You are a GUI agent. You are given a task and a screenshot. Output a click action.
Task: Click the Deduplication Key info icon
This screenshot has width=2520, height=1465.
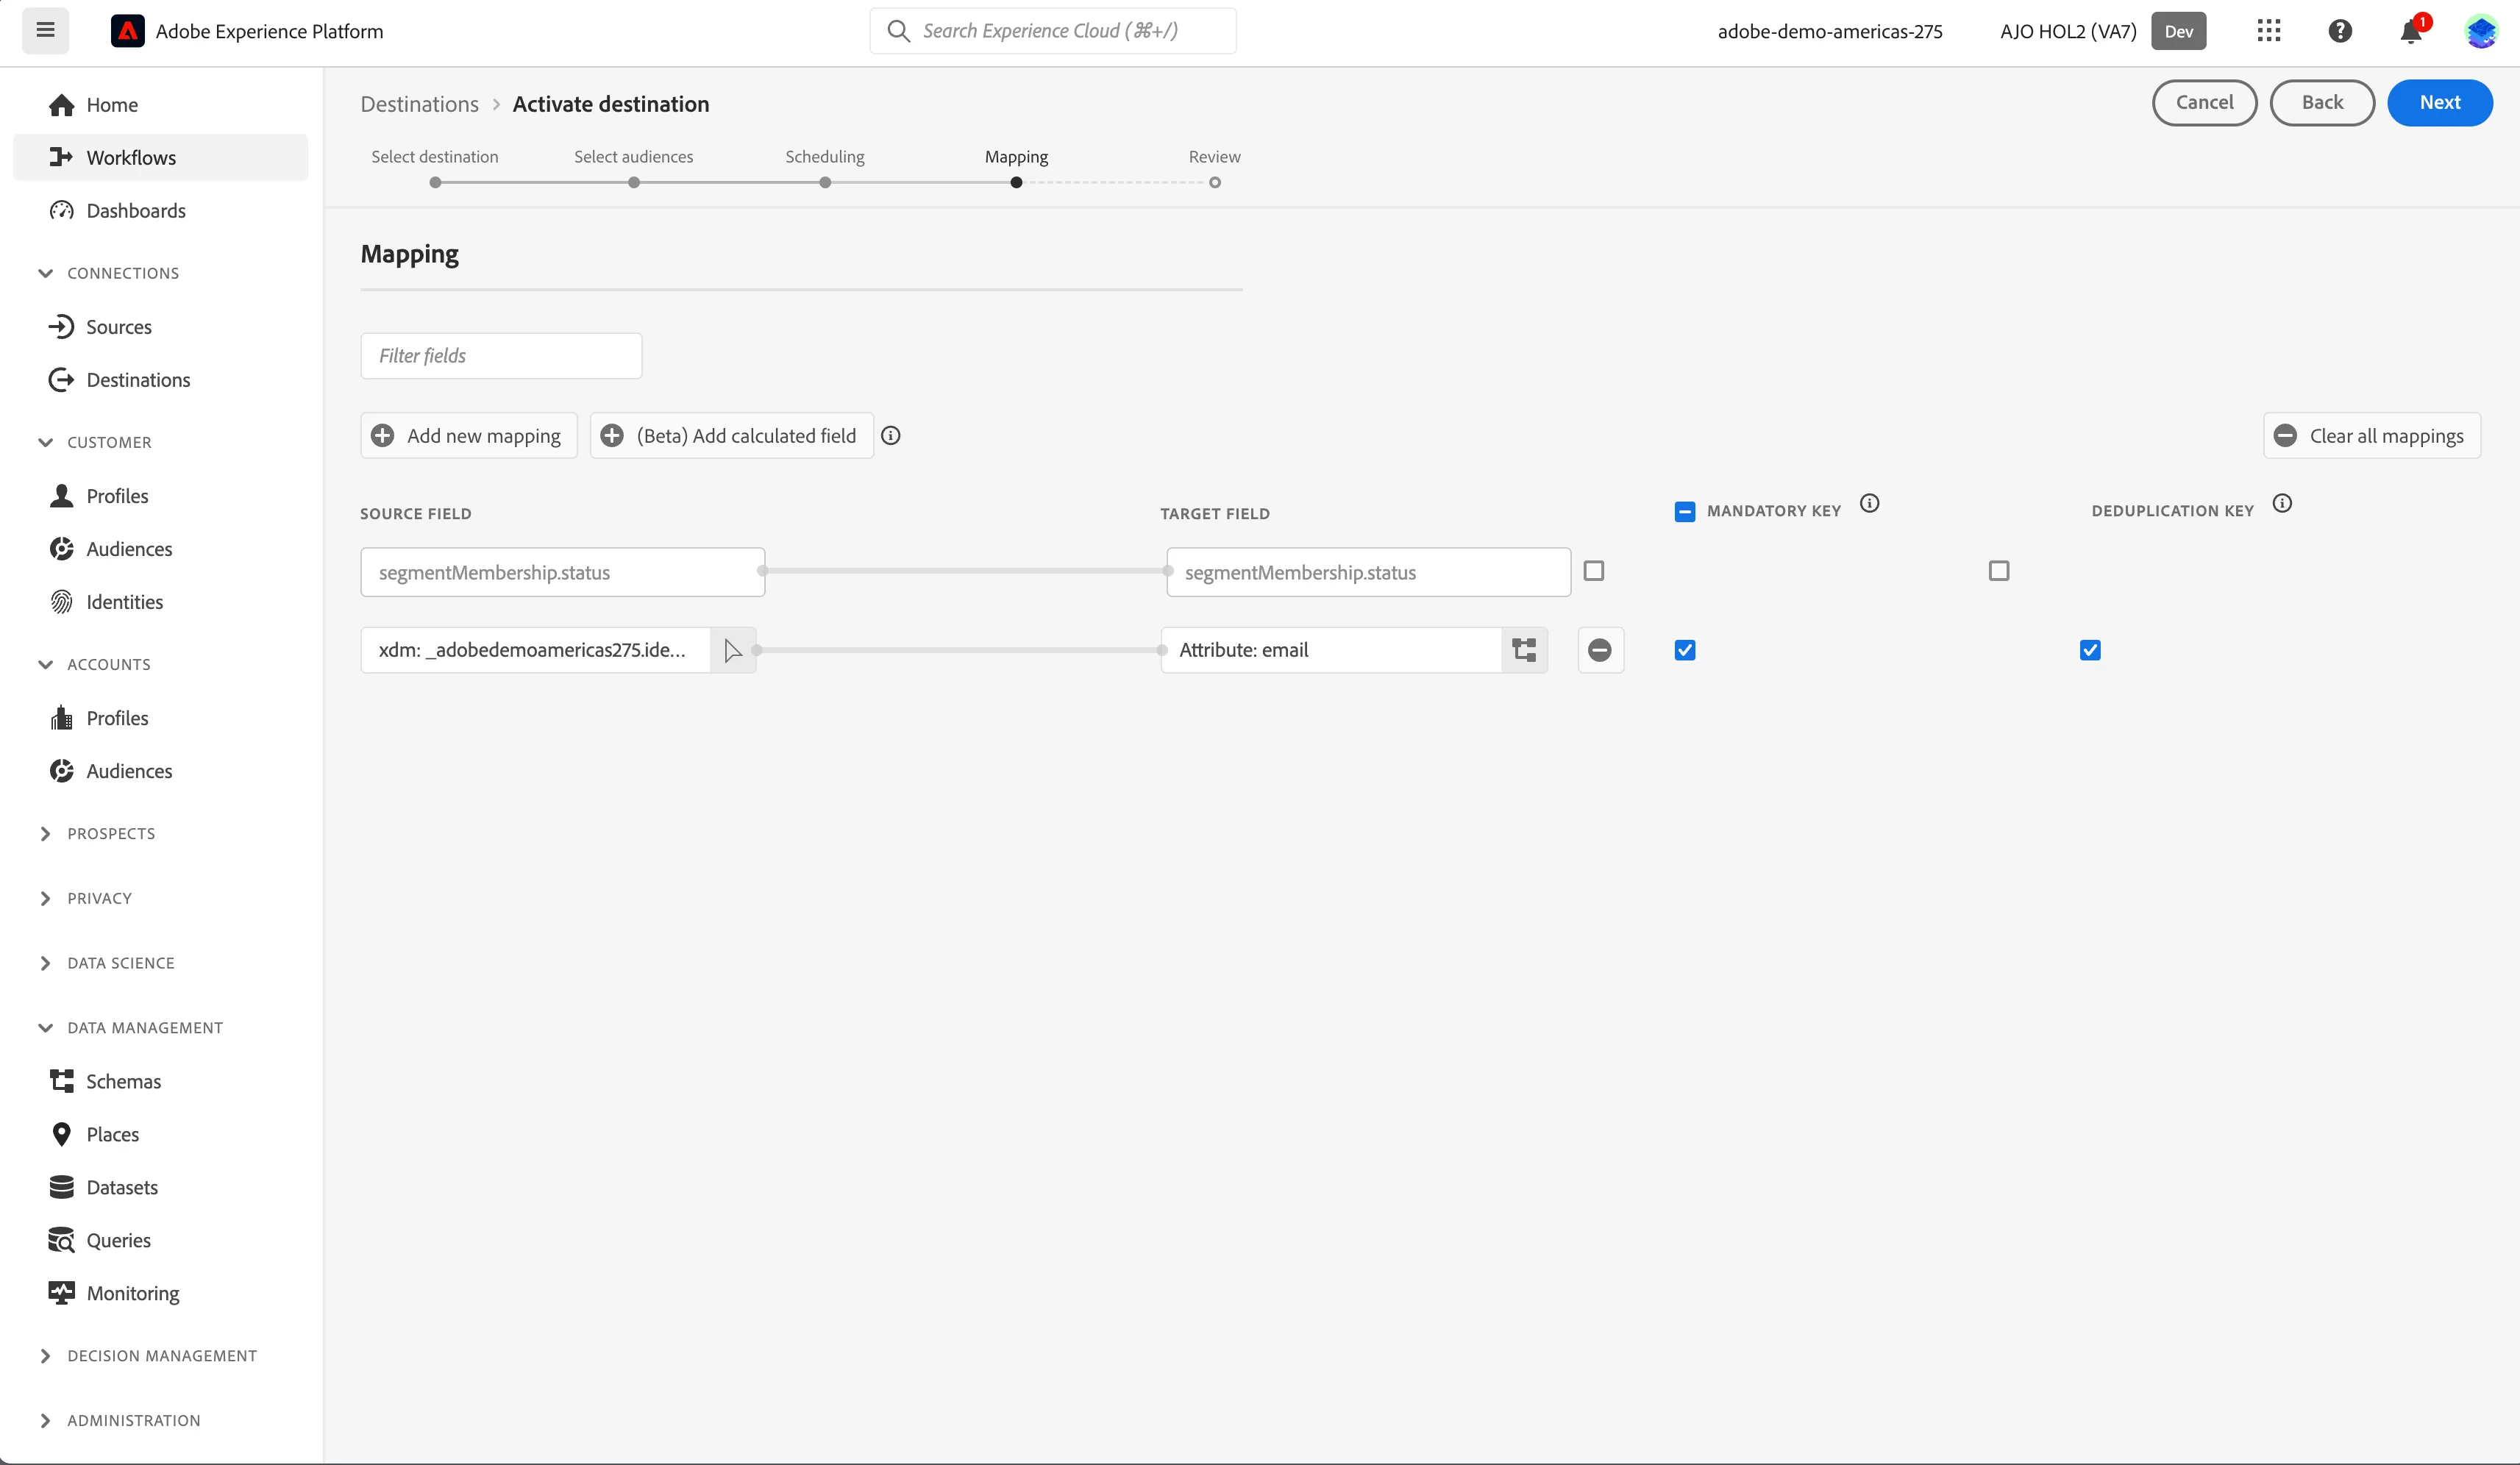tap(2282, 504)
